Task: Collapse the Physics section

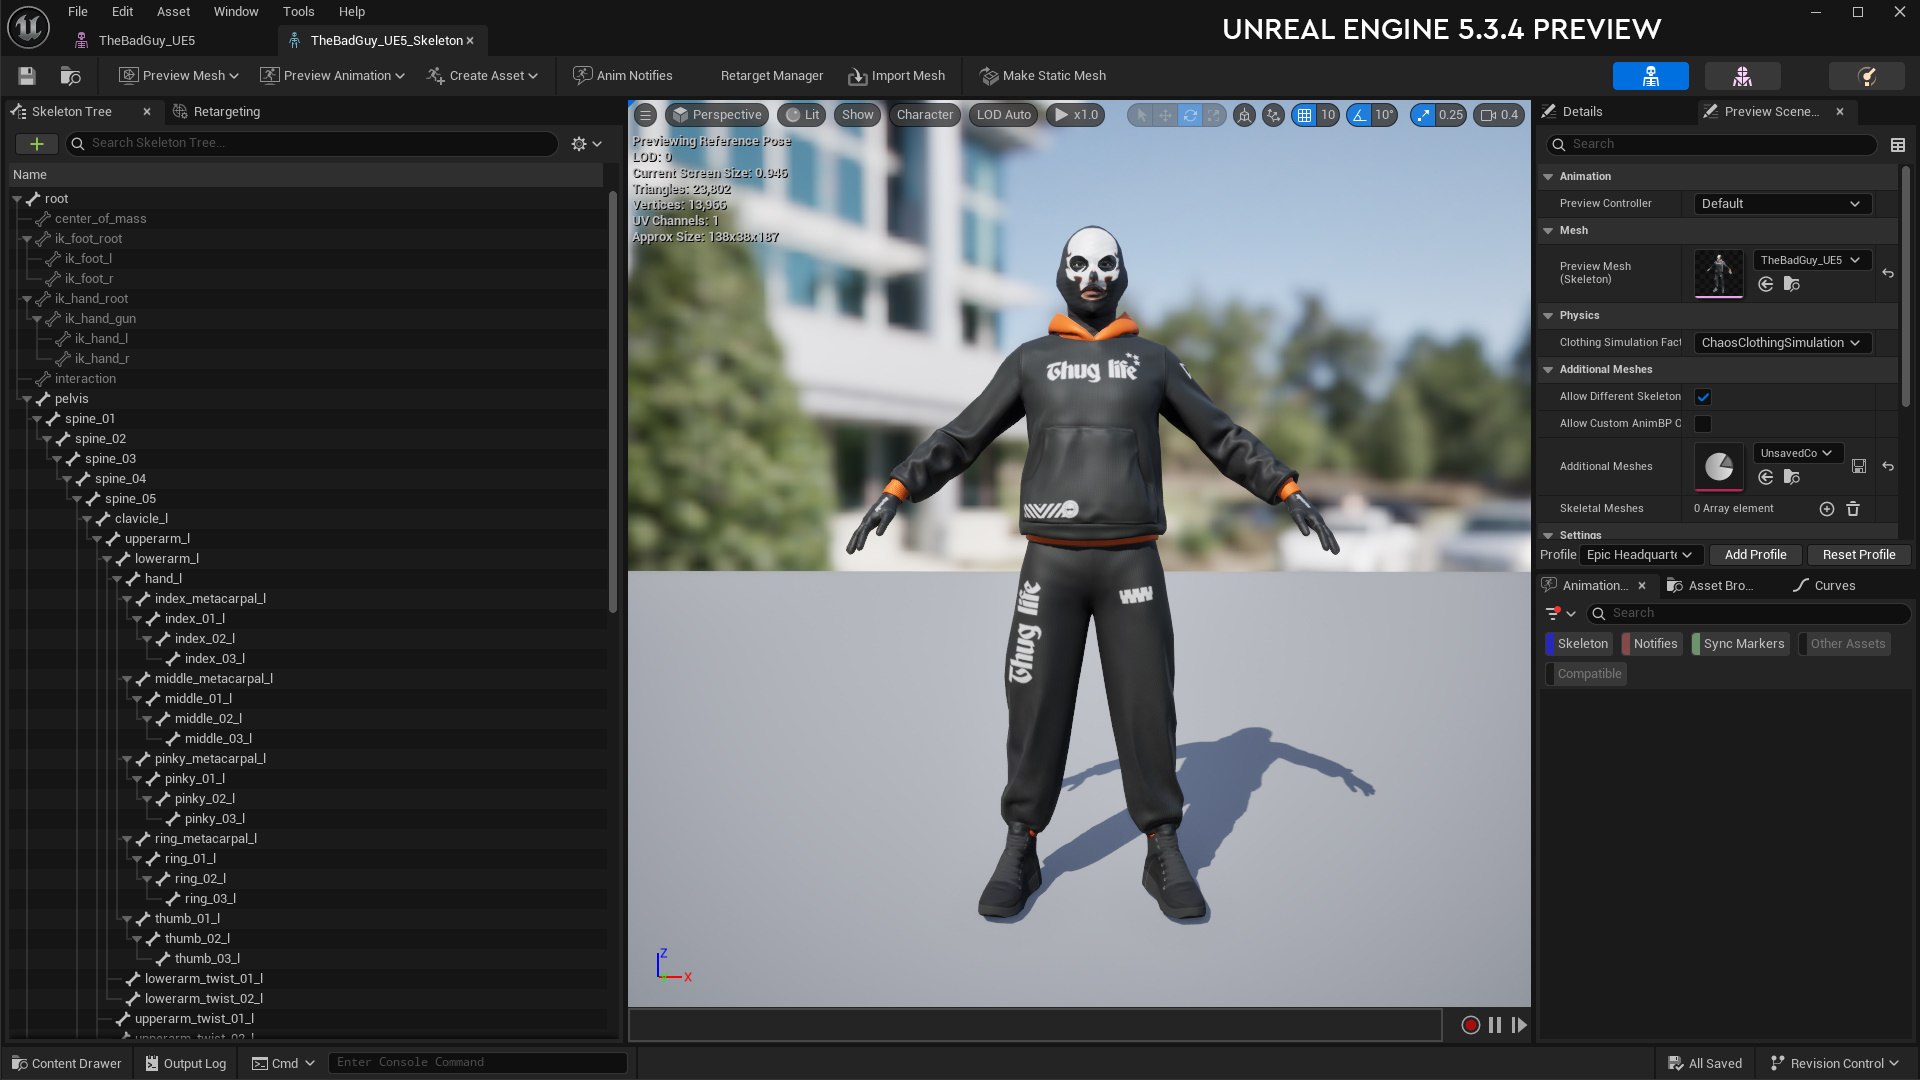Action: pyautogui.click(x=1548, y=316)
